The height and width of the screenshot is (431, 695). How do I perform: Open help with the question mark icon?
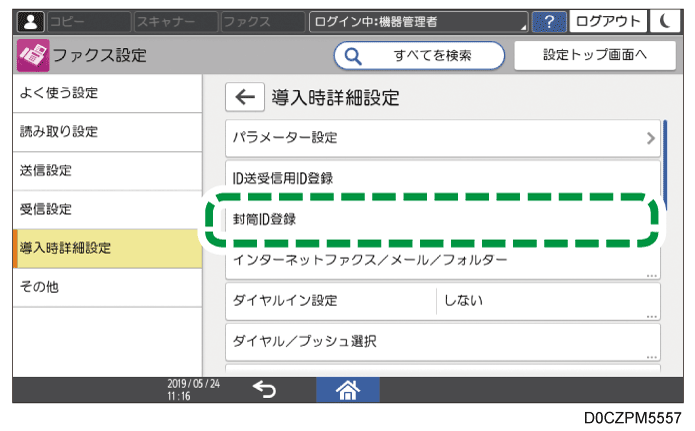tap(549, 21)
